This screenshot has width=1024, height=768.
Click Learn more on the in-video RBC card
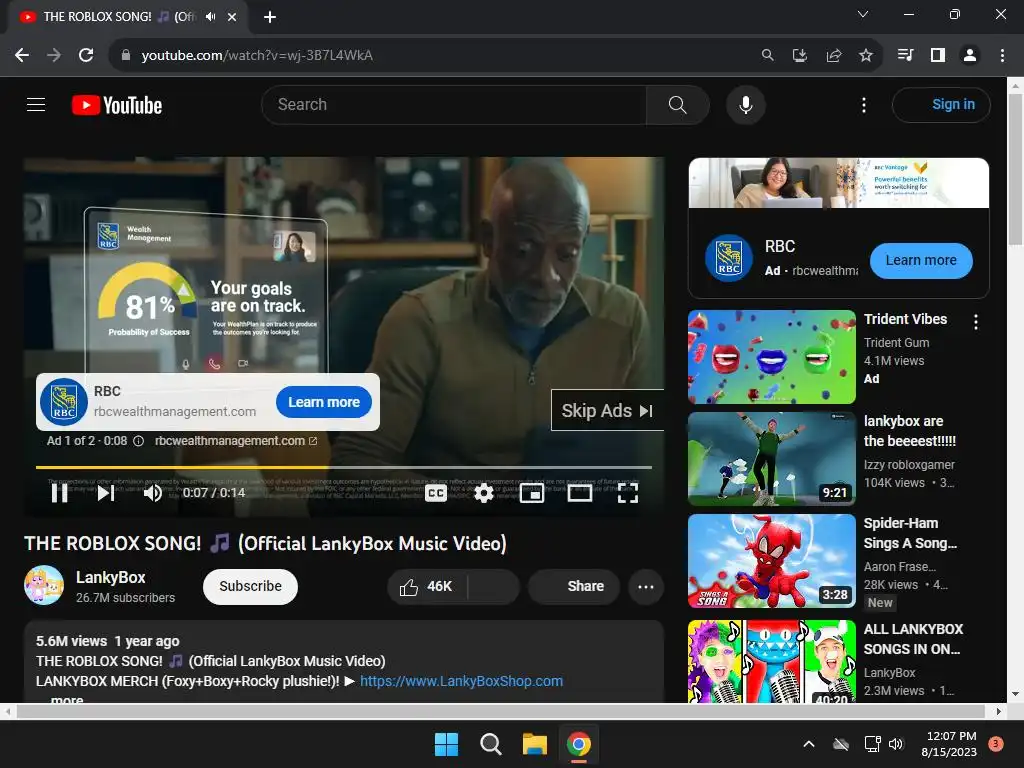[324, 402]
